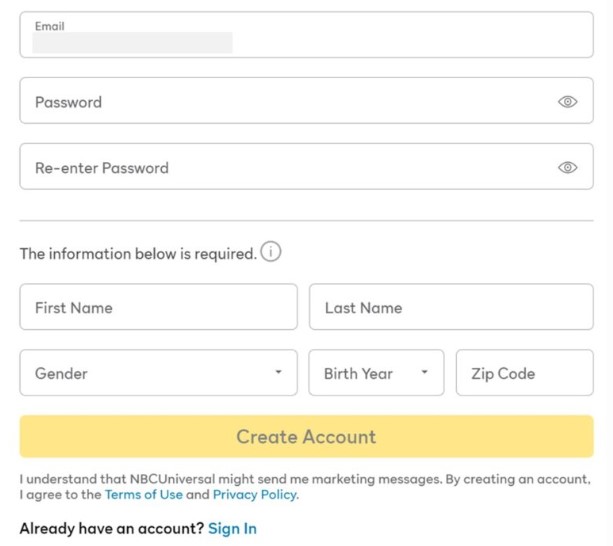Expand the Birth Year dropdown

point(366,374)
